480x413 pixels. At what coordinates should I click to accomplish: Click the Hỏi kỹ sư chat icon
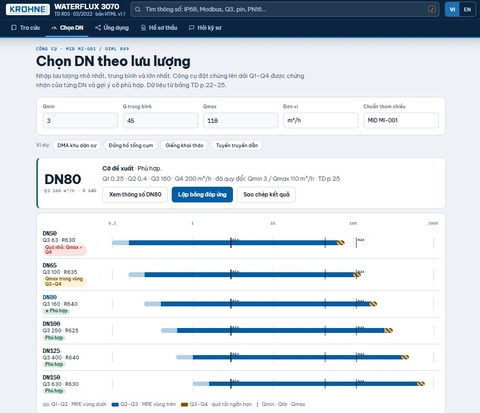coord(192,28)
